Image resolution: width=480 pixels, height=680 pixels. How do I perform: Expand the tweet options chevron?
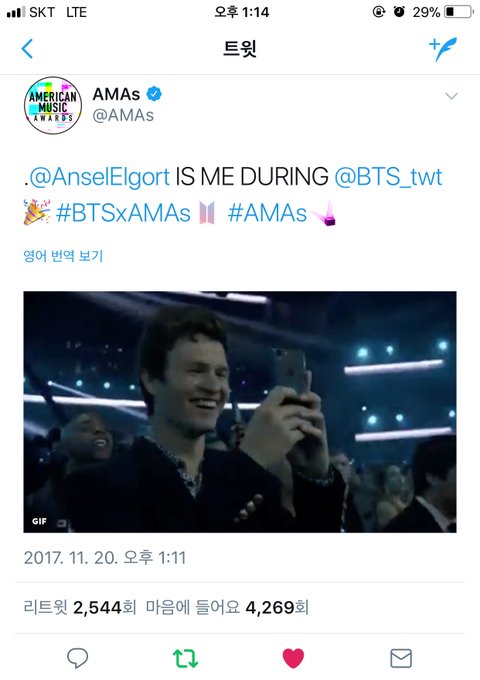click(451, 96)
